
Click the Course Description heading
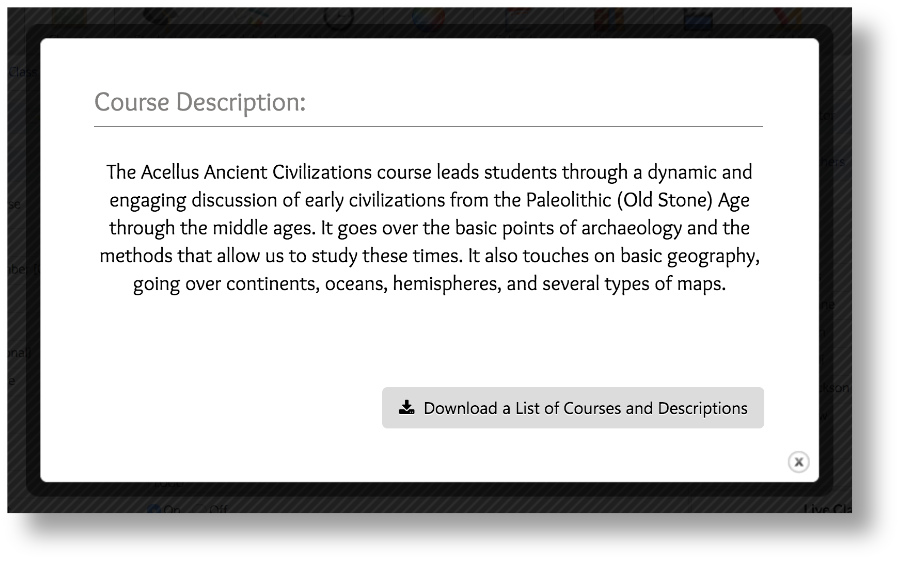click(200, 102)
